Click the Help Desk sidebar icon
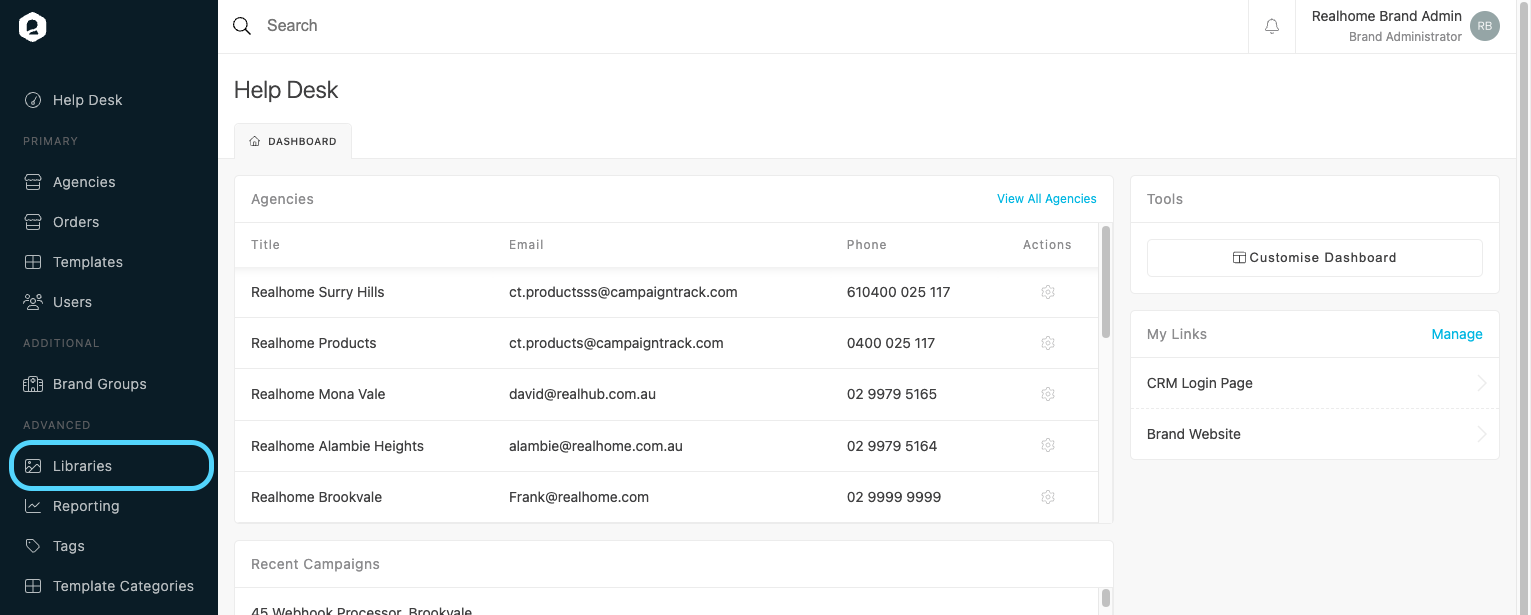 [33, 100]
